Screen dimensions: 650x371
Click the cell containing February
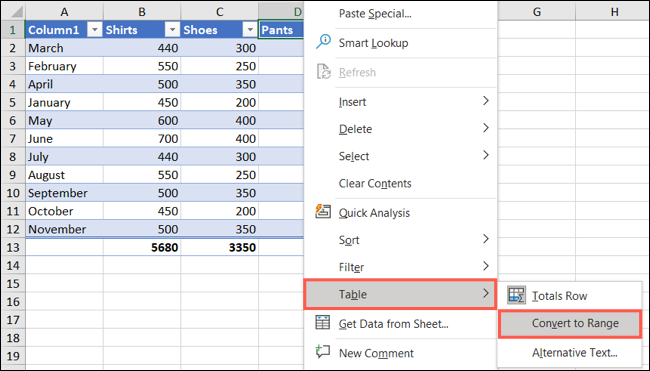pyautogui.click(x=64, y=66)
